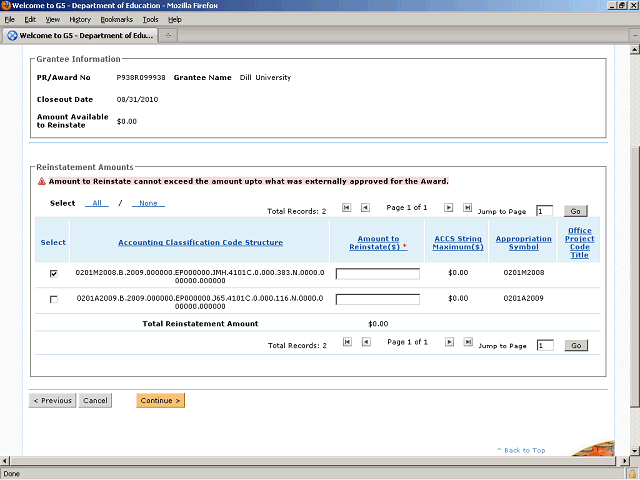
Task: Click next page arrow in top pagination
Action: pyautogui.click(x=449, y=208)
